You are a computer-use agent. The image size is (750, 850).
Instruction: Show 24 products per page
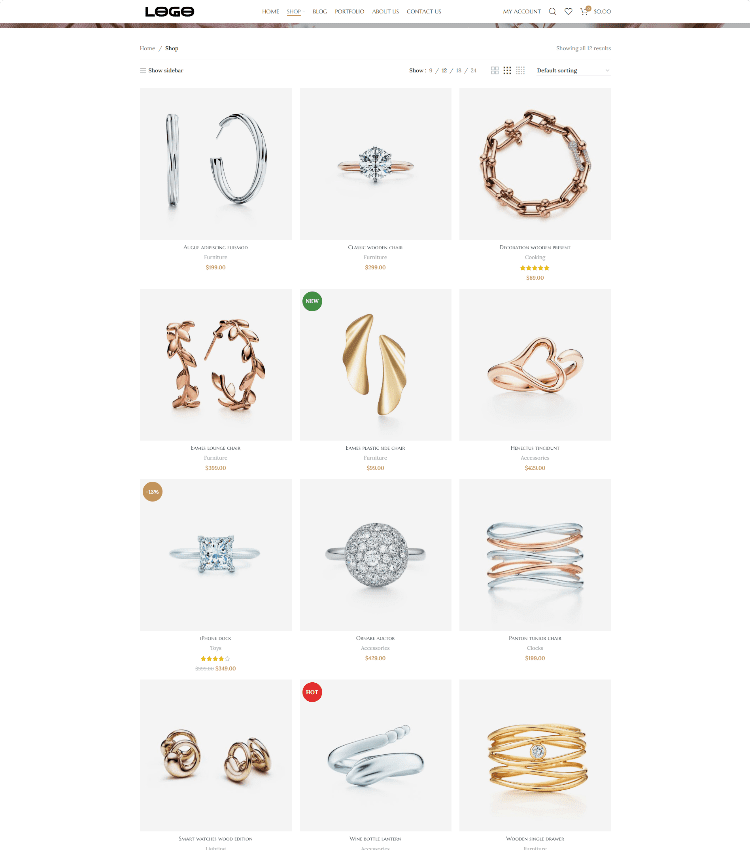click(x=473, y=70)
